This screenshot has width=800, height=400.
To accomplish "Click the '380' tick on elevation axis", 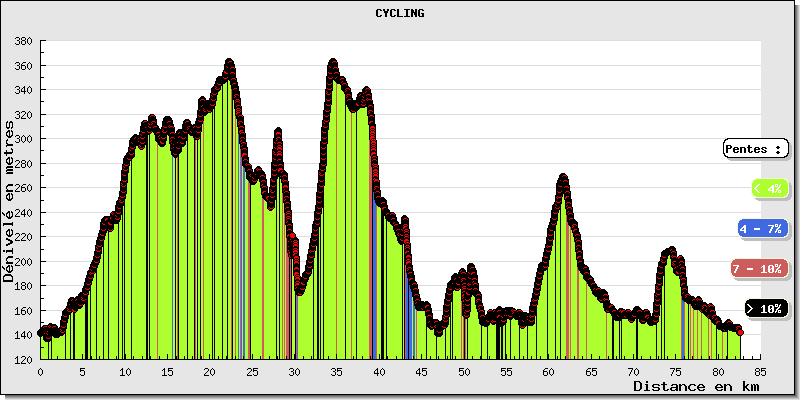I will pos(24,42).
